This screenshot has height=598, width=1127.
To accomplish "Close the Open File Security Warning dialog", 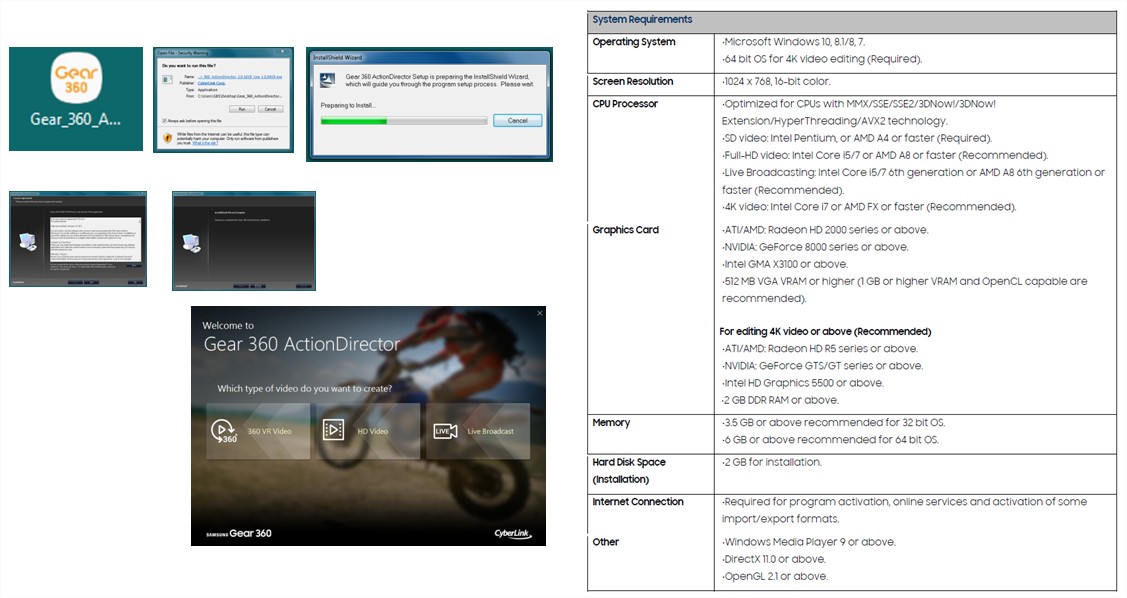I will click(x=282, y=52).
